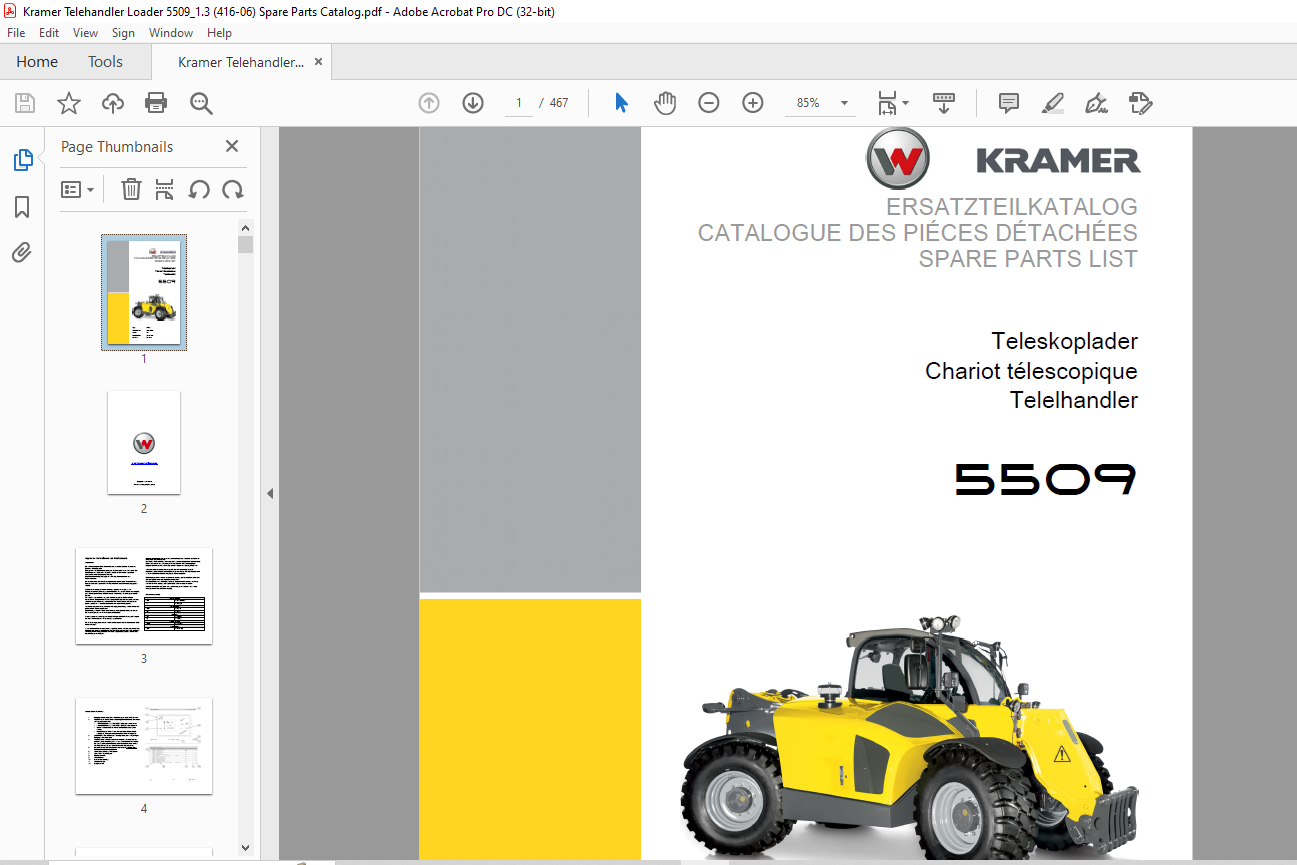
Task: Select the Kramer Telehandler document tab
Action: click(x=241, y=62)
